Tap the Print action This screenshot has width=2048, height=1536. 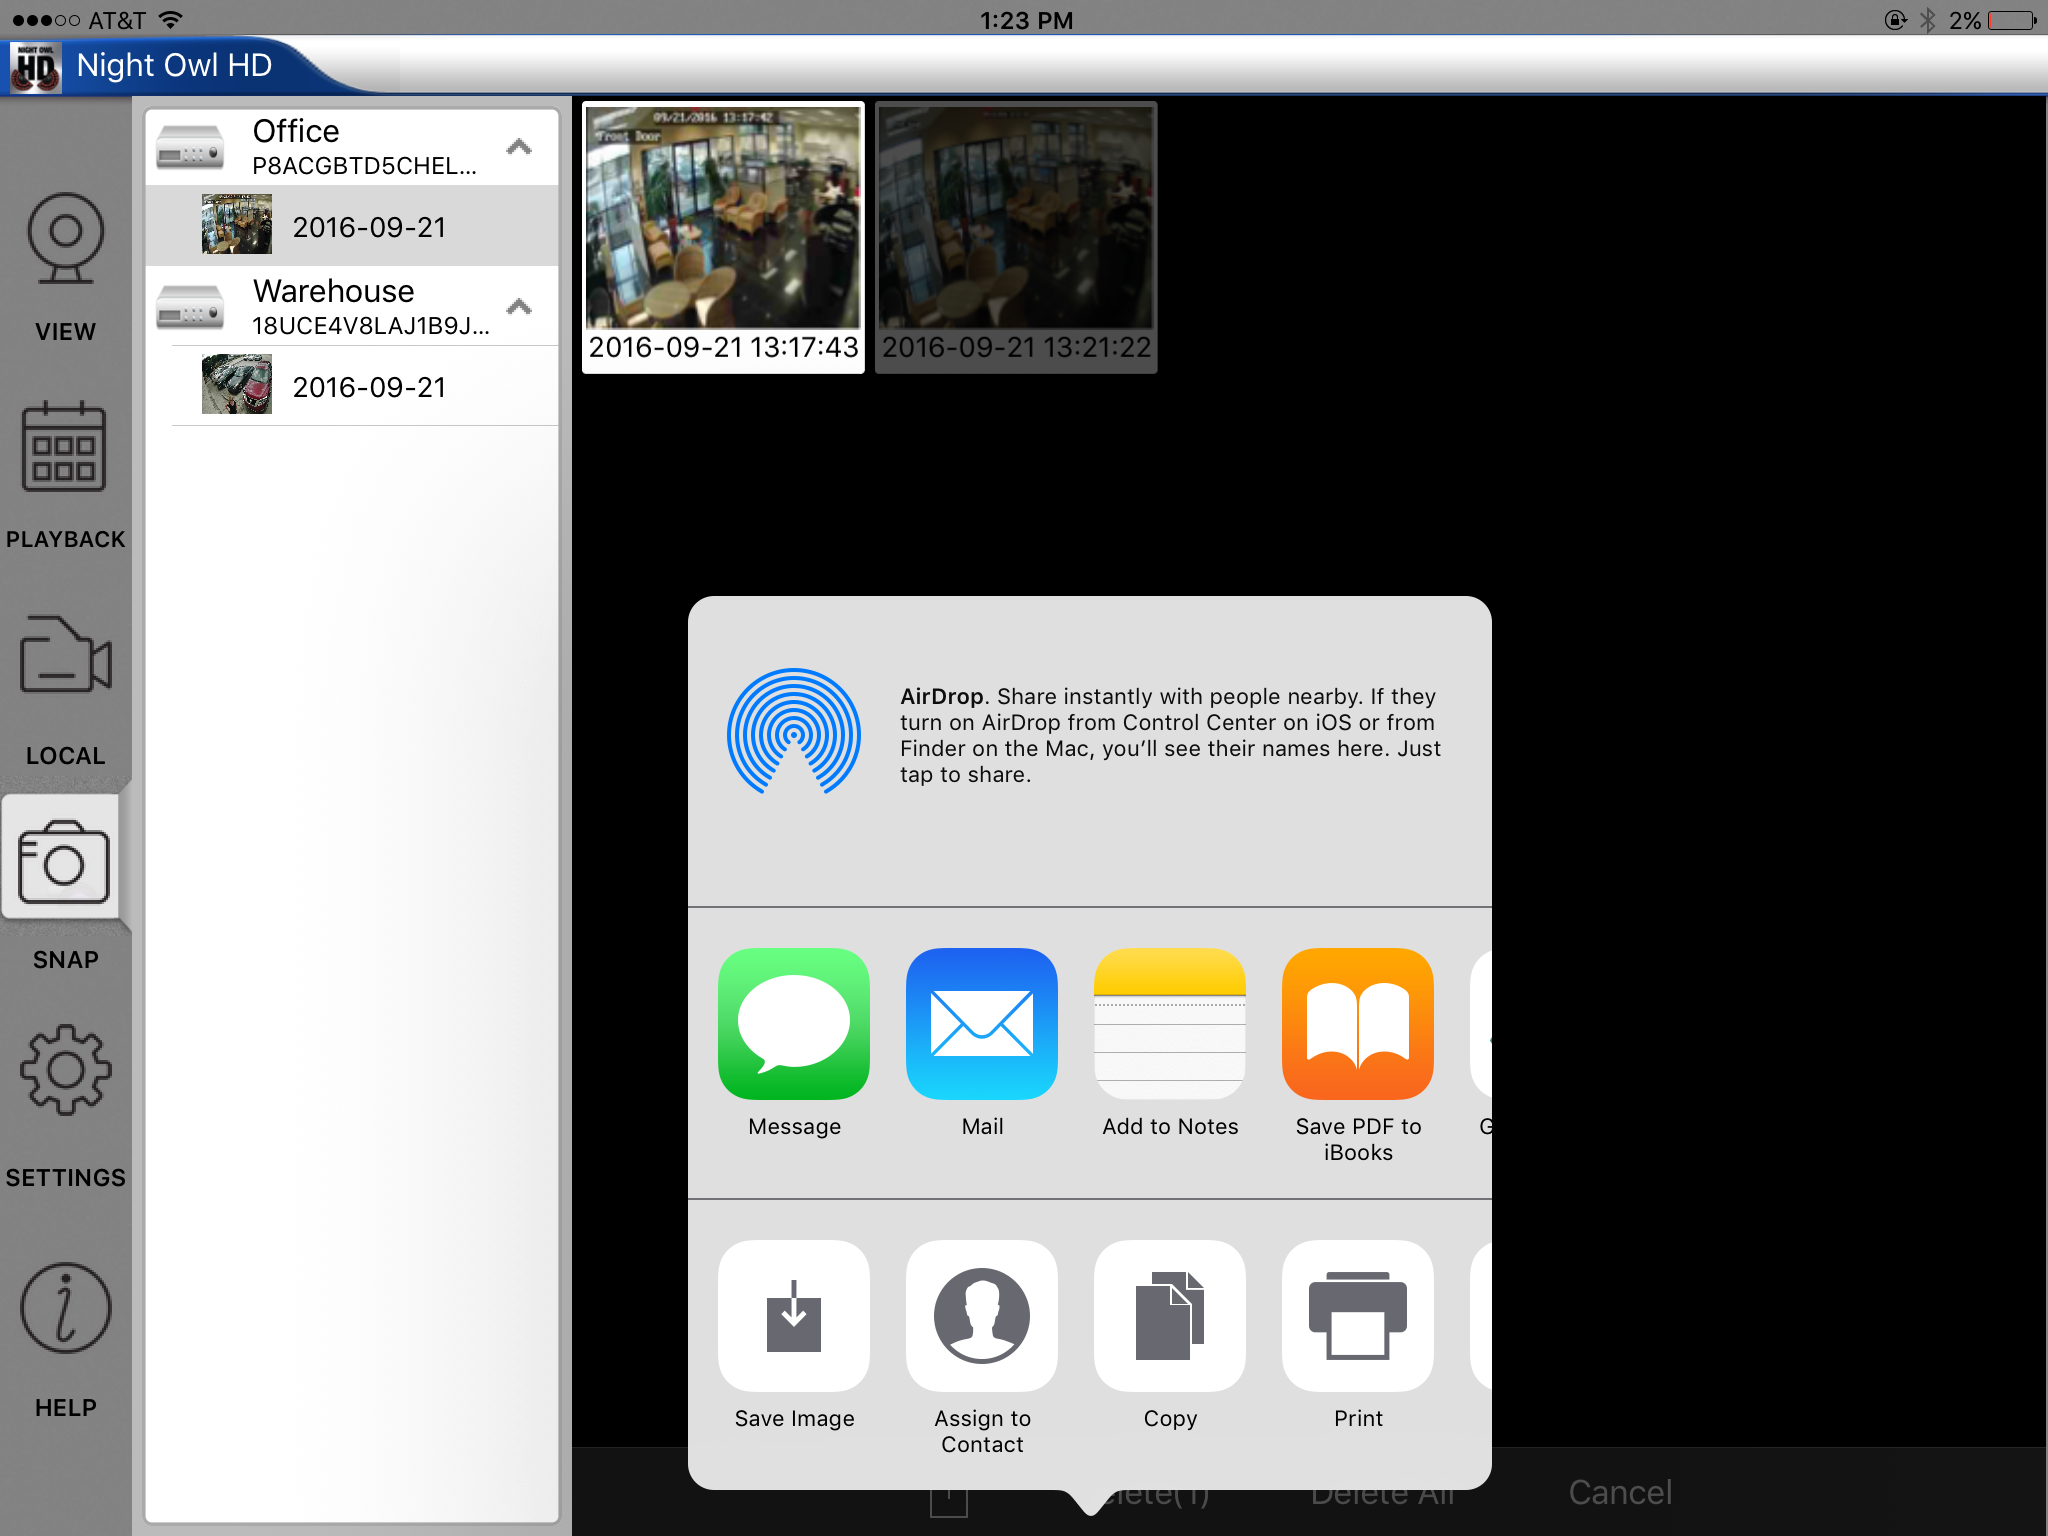click(x=1358, y=1334)
